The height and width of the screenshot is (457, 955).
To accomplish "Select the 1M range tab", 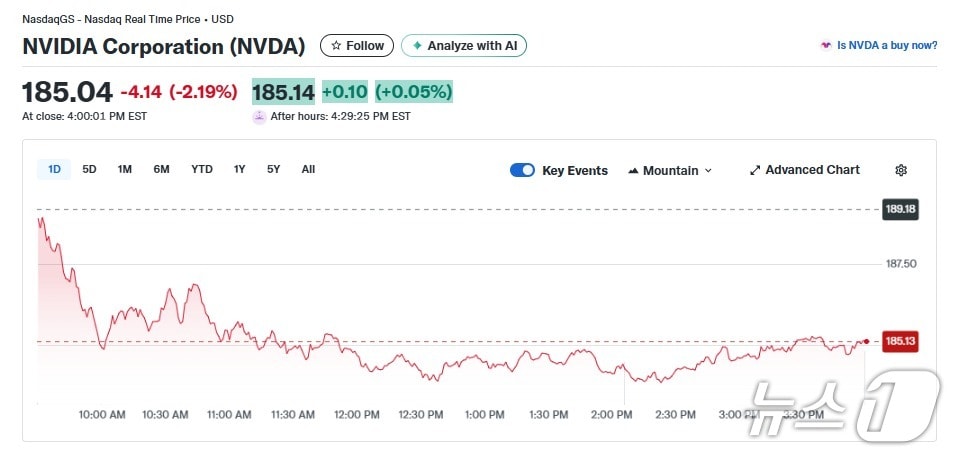I will [x=124, y=169].
